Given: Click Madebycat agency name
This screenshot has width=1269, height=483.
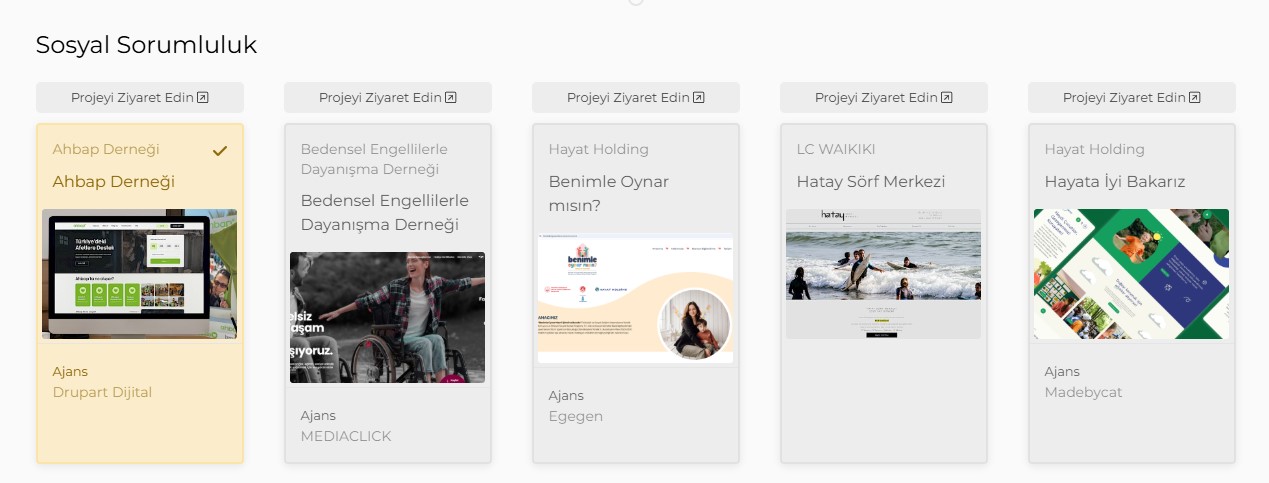Looking at the screenshot, I should tap(1083, 392).
